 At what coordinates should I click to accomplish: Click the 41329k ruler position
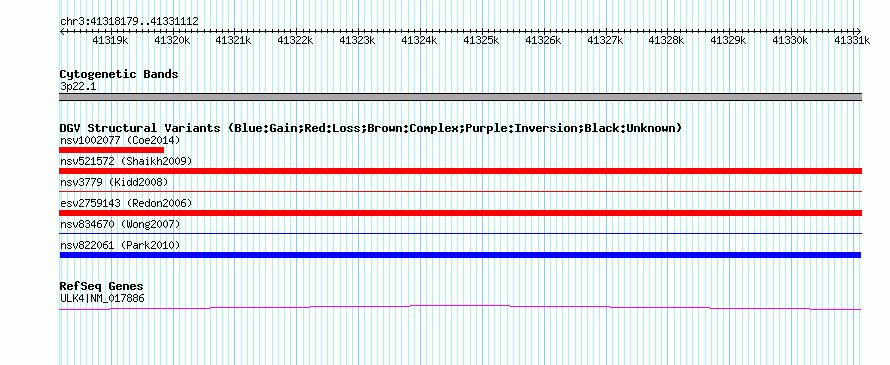coord(729,41)
